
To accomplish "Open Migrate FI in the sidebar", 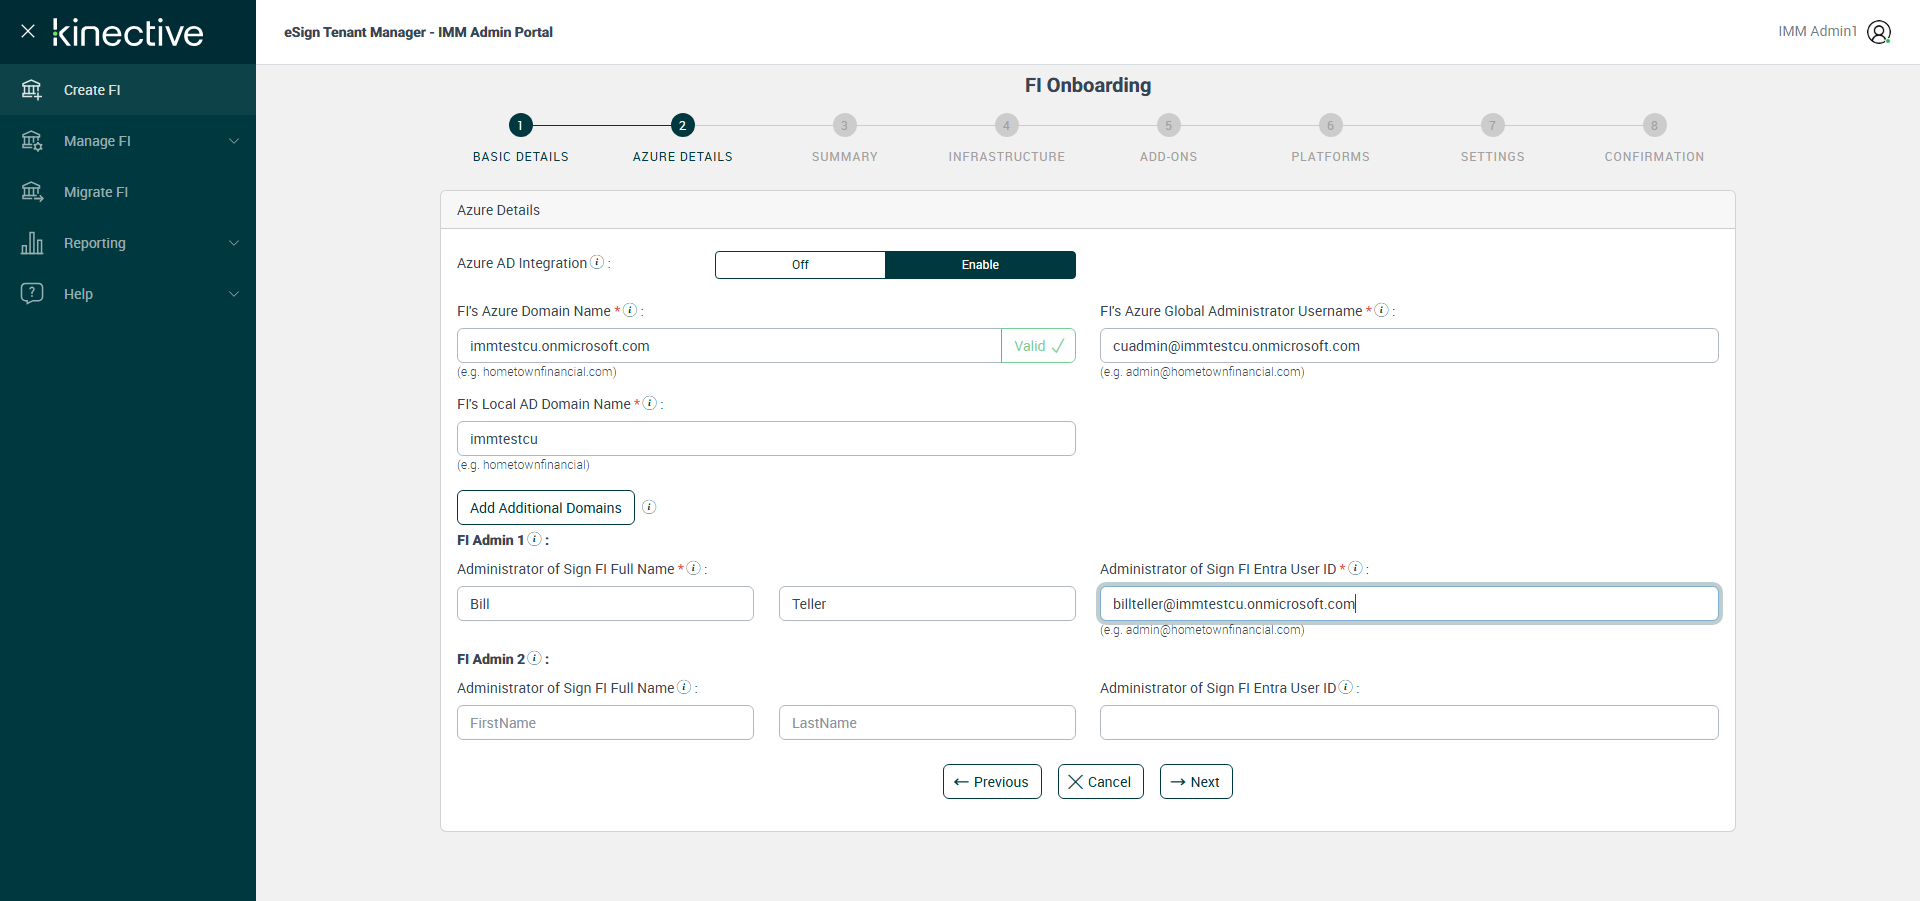I will 96,192.
